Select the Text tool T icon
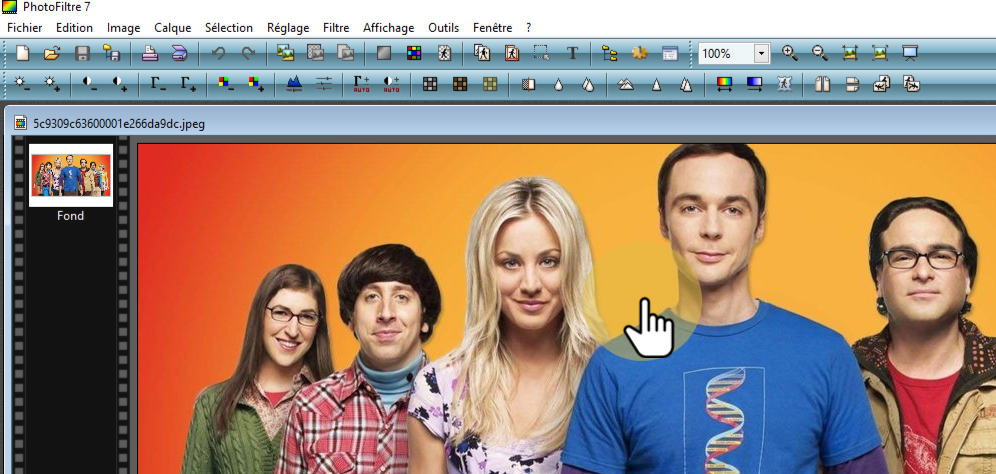 tap(572, 53)
